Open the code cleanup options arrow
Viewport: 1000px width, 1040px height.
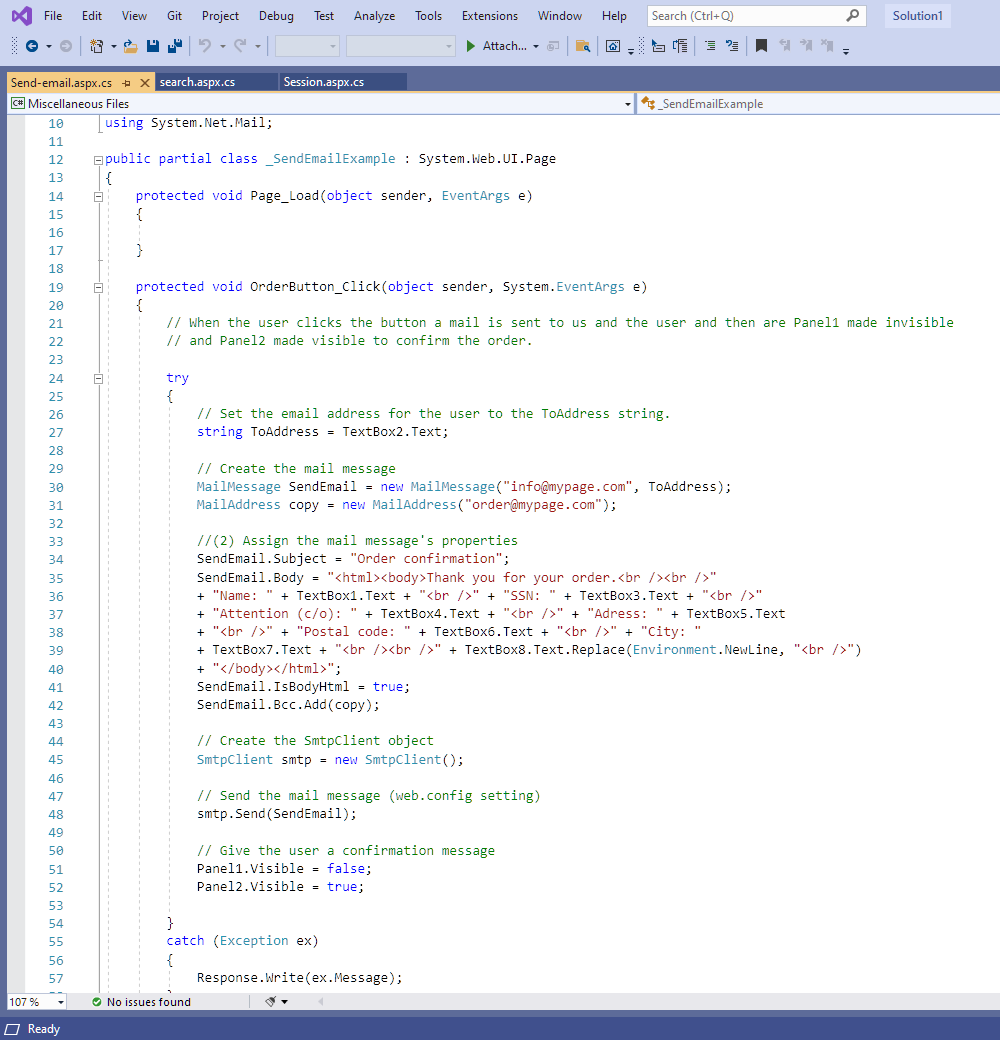click(284, 1002)
